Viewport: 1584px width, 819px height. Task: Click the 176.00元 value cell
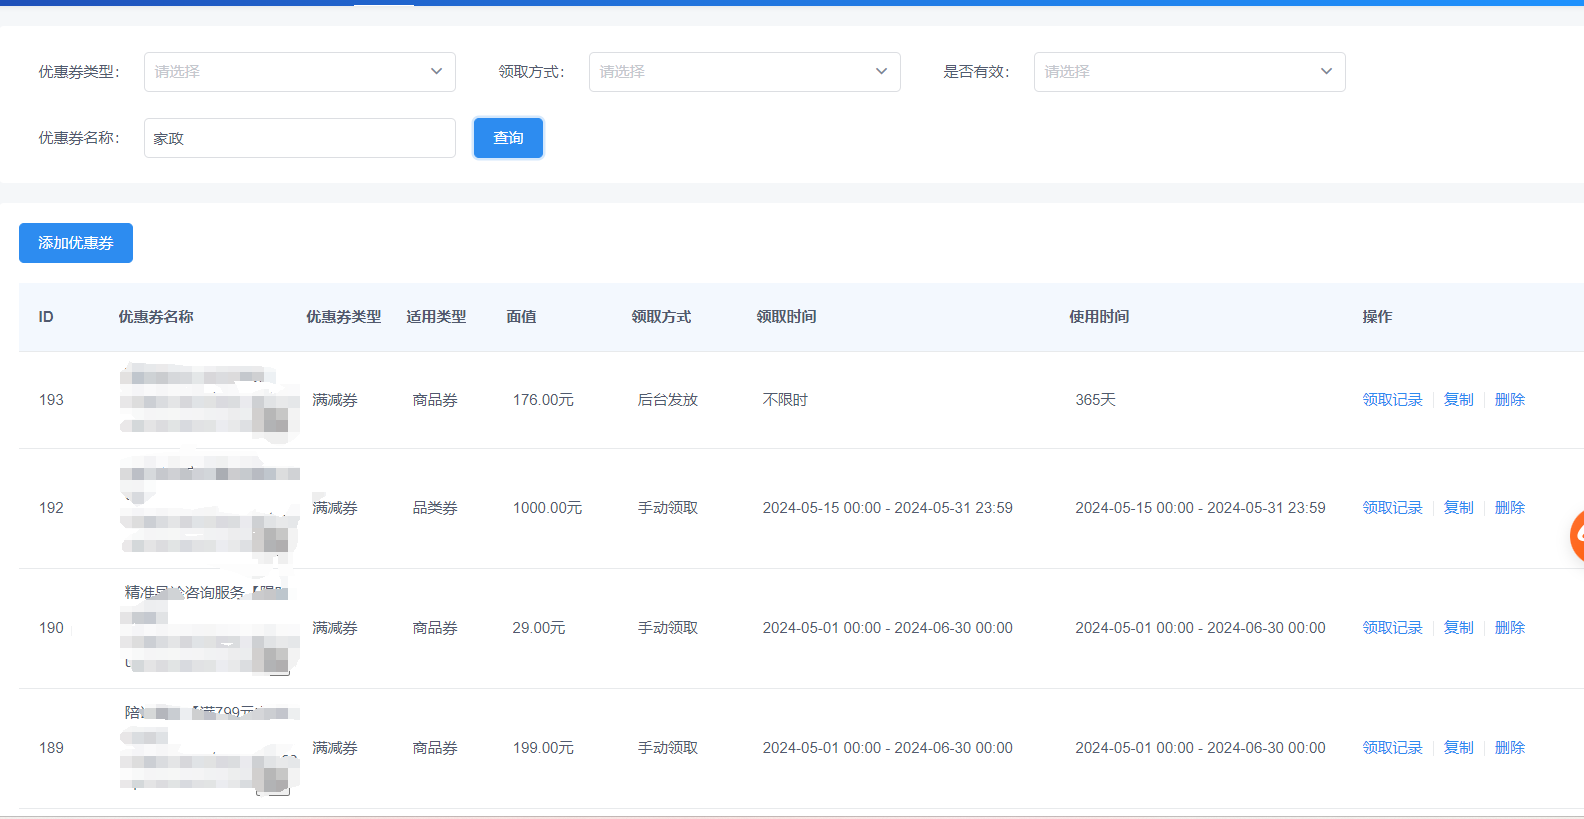tap(543, 400)
